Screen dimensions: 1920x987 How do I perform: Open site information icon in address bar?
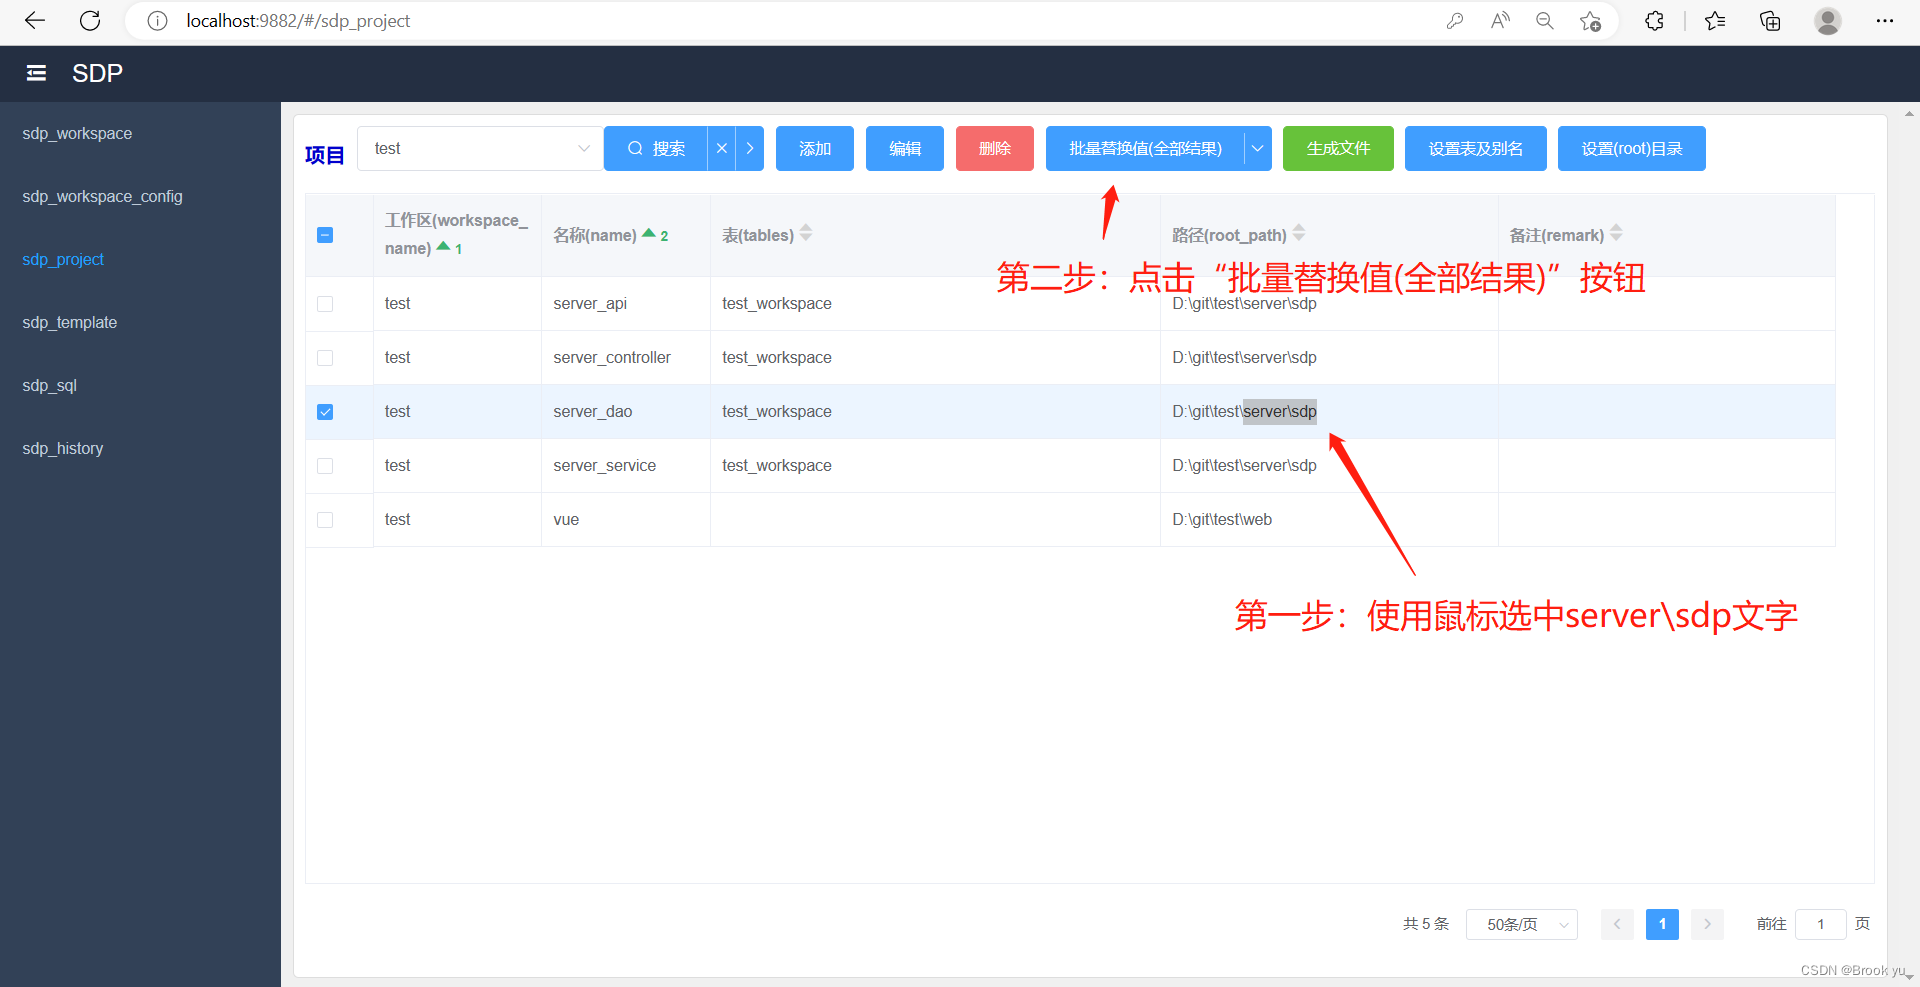click(x=157, y=21)
